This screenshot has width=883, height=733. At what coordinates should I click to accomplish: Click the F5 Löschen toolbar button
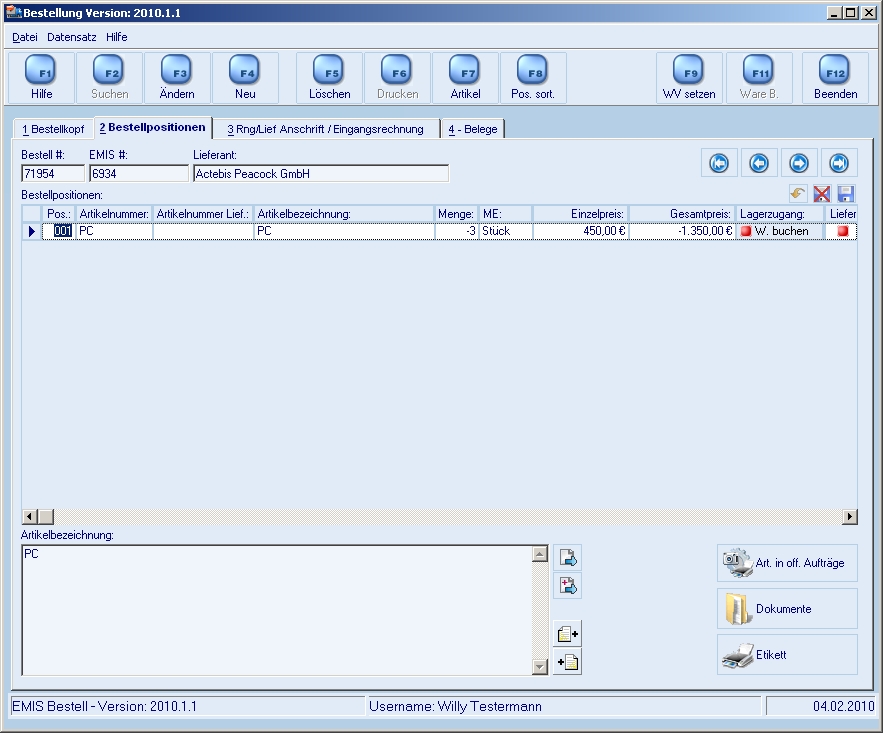[329, 78]
